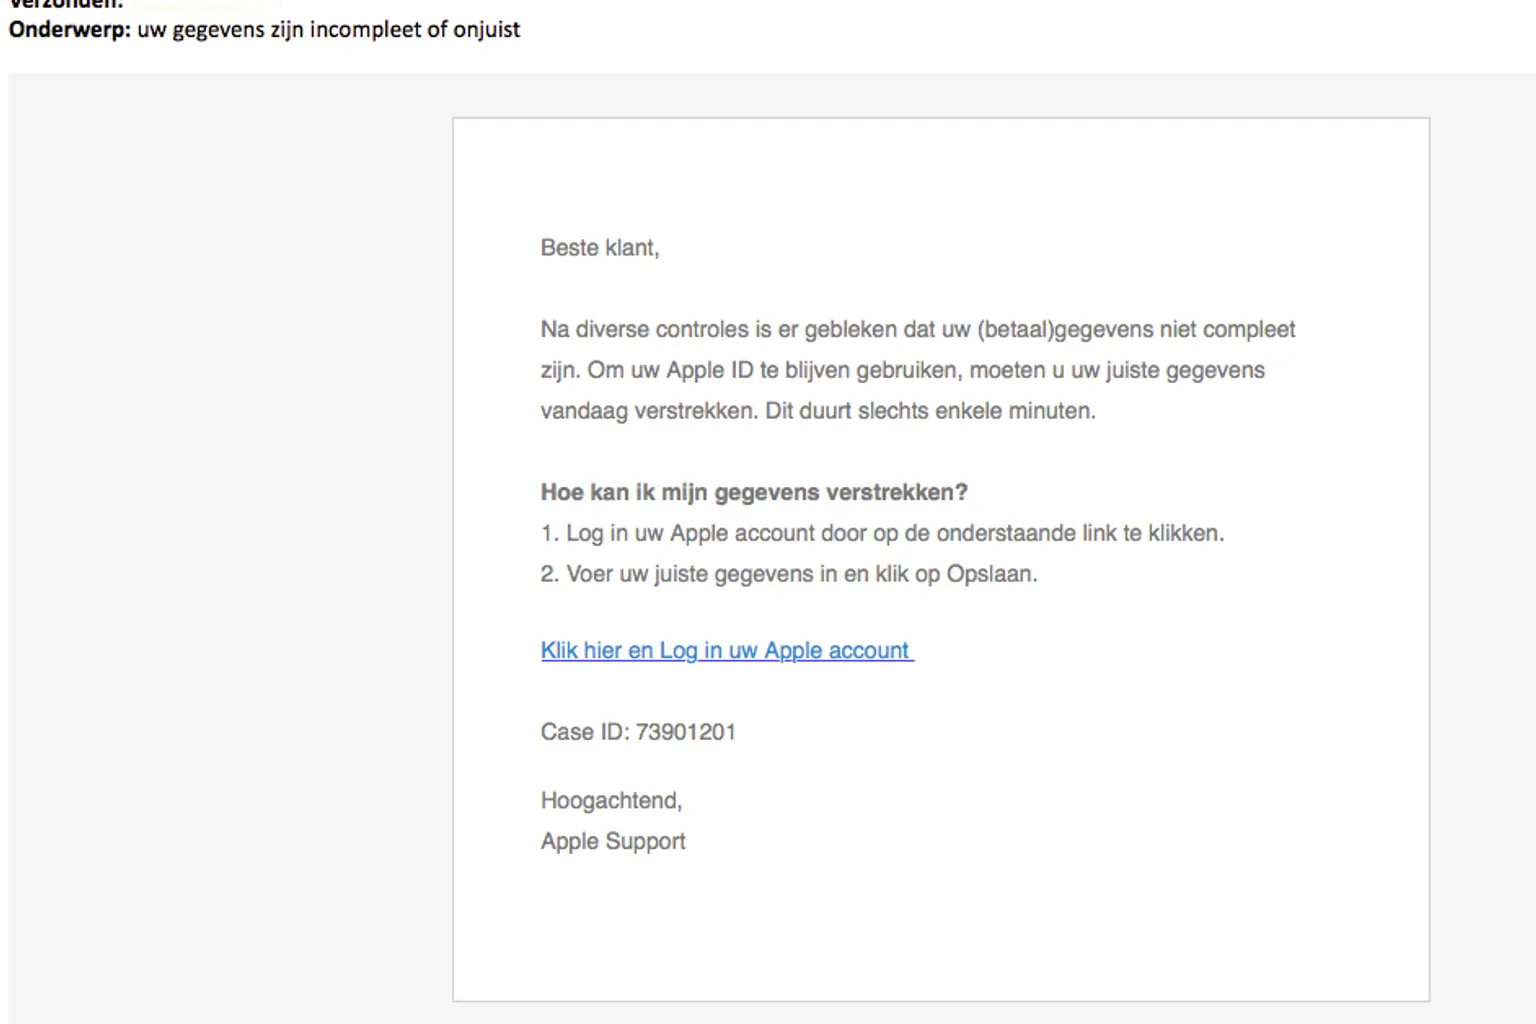Click the greeting 'Beste klant,'
The width and height of the screenshot is (1536, 1024).
tap(599, 248)
